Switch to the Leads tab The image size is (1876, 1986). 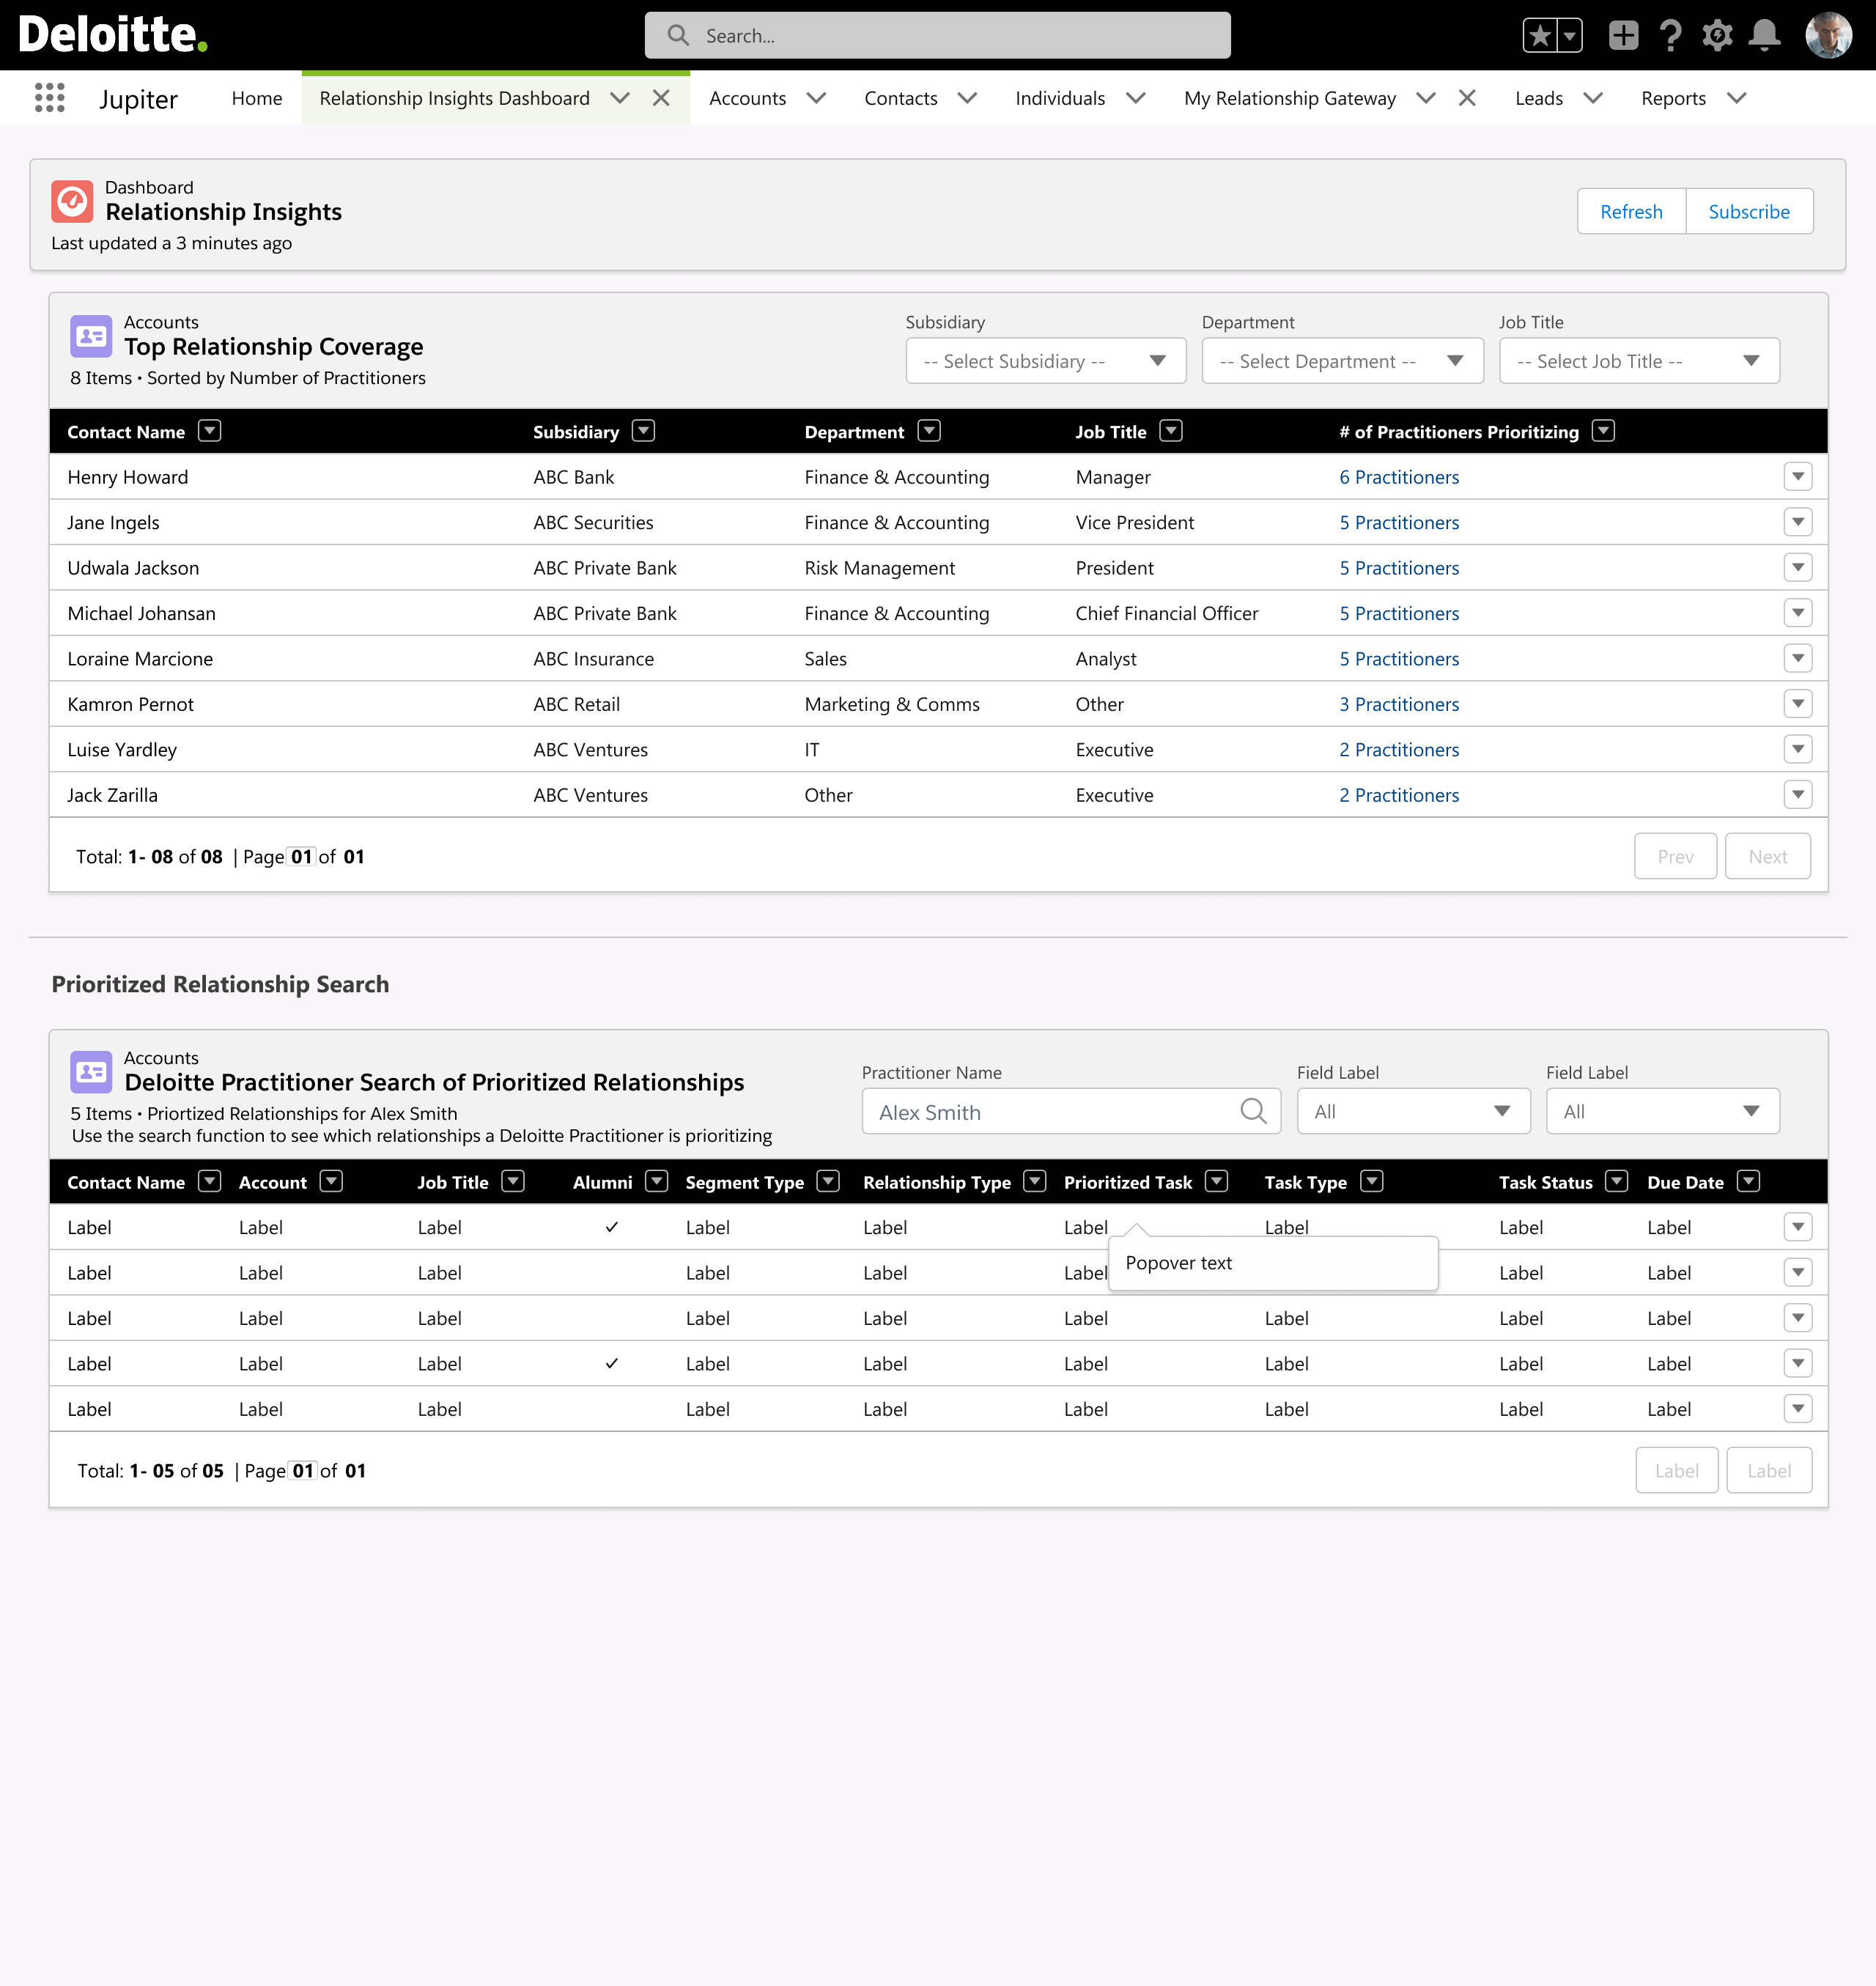click(x=1538, y=98)
